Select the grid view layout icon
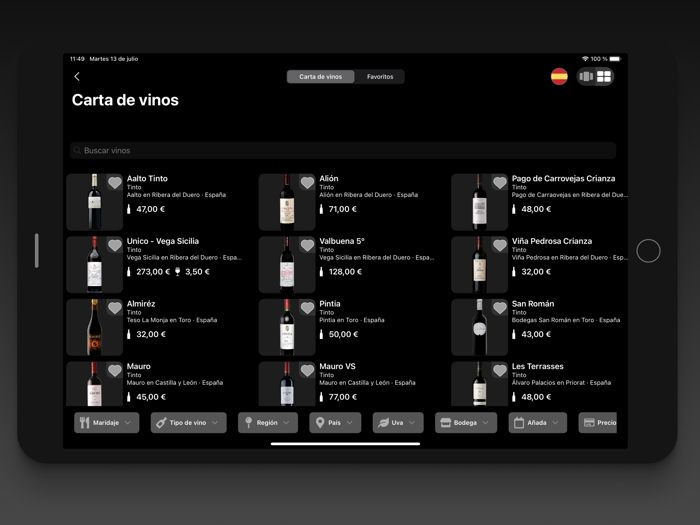This screenshot has height=525, width=700. tap(604, 76)
